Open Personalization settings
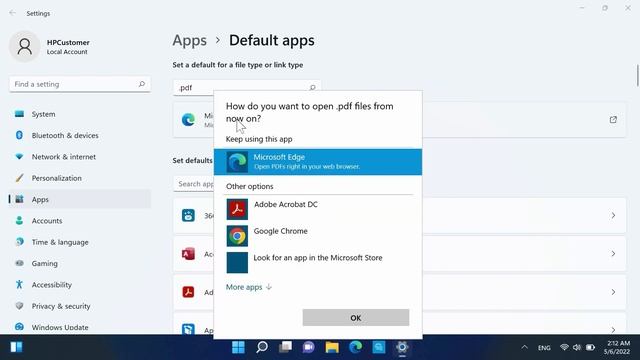Screen dimensions: 640x360 pos(80,178)
